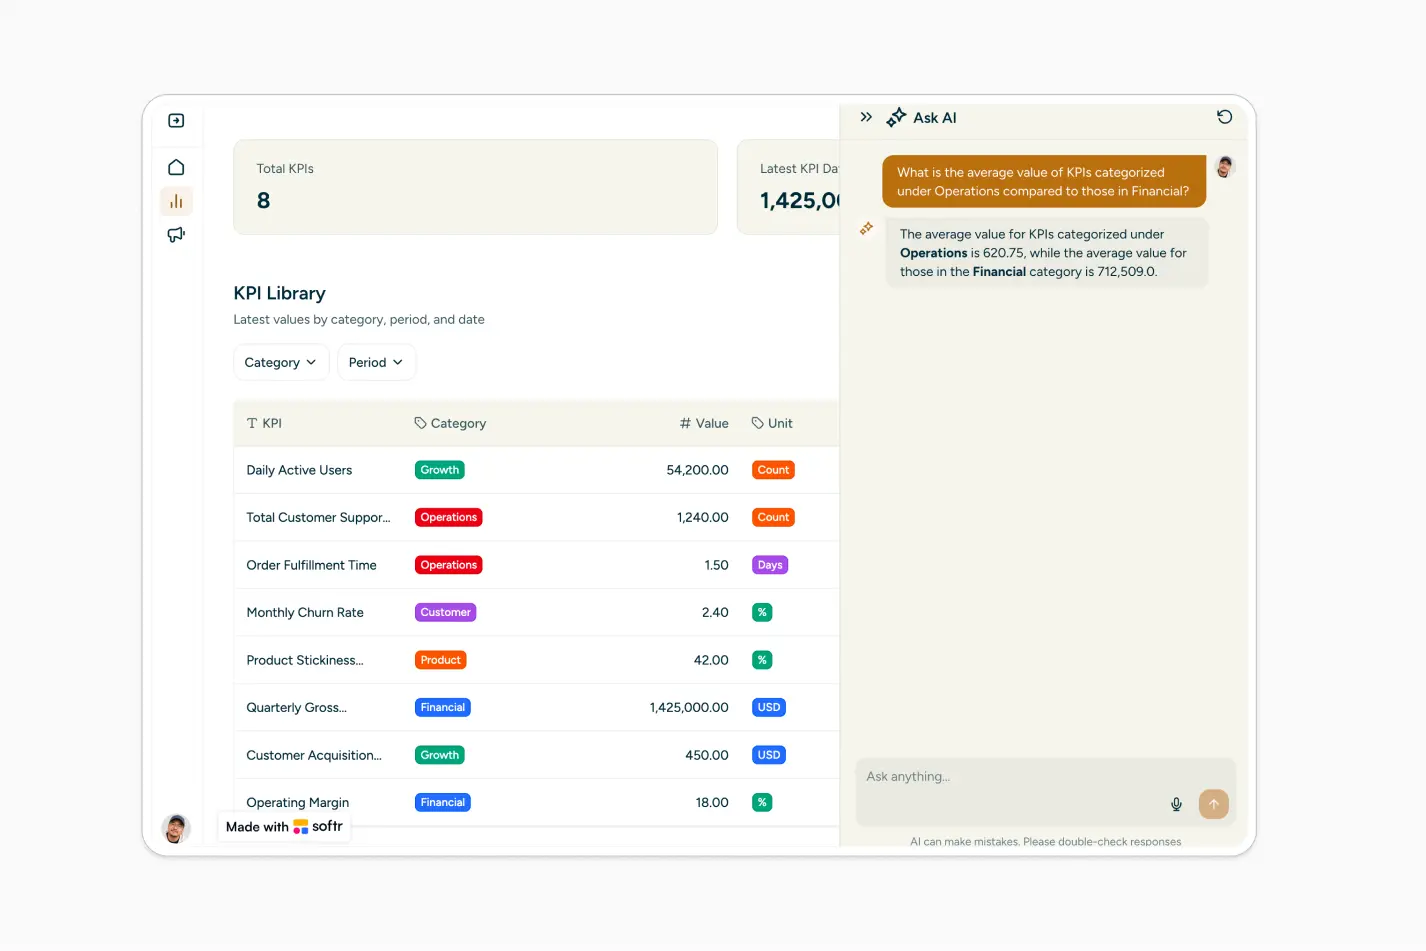Click the USD unit on Quarterly Gross
Viewport: 1426px width, 951px height.
click(769, 707)
